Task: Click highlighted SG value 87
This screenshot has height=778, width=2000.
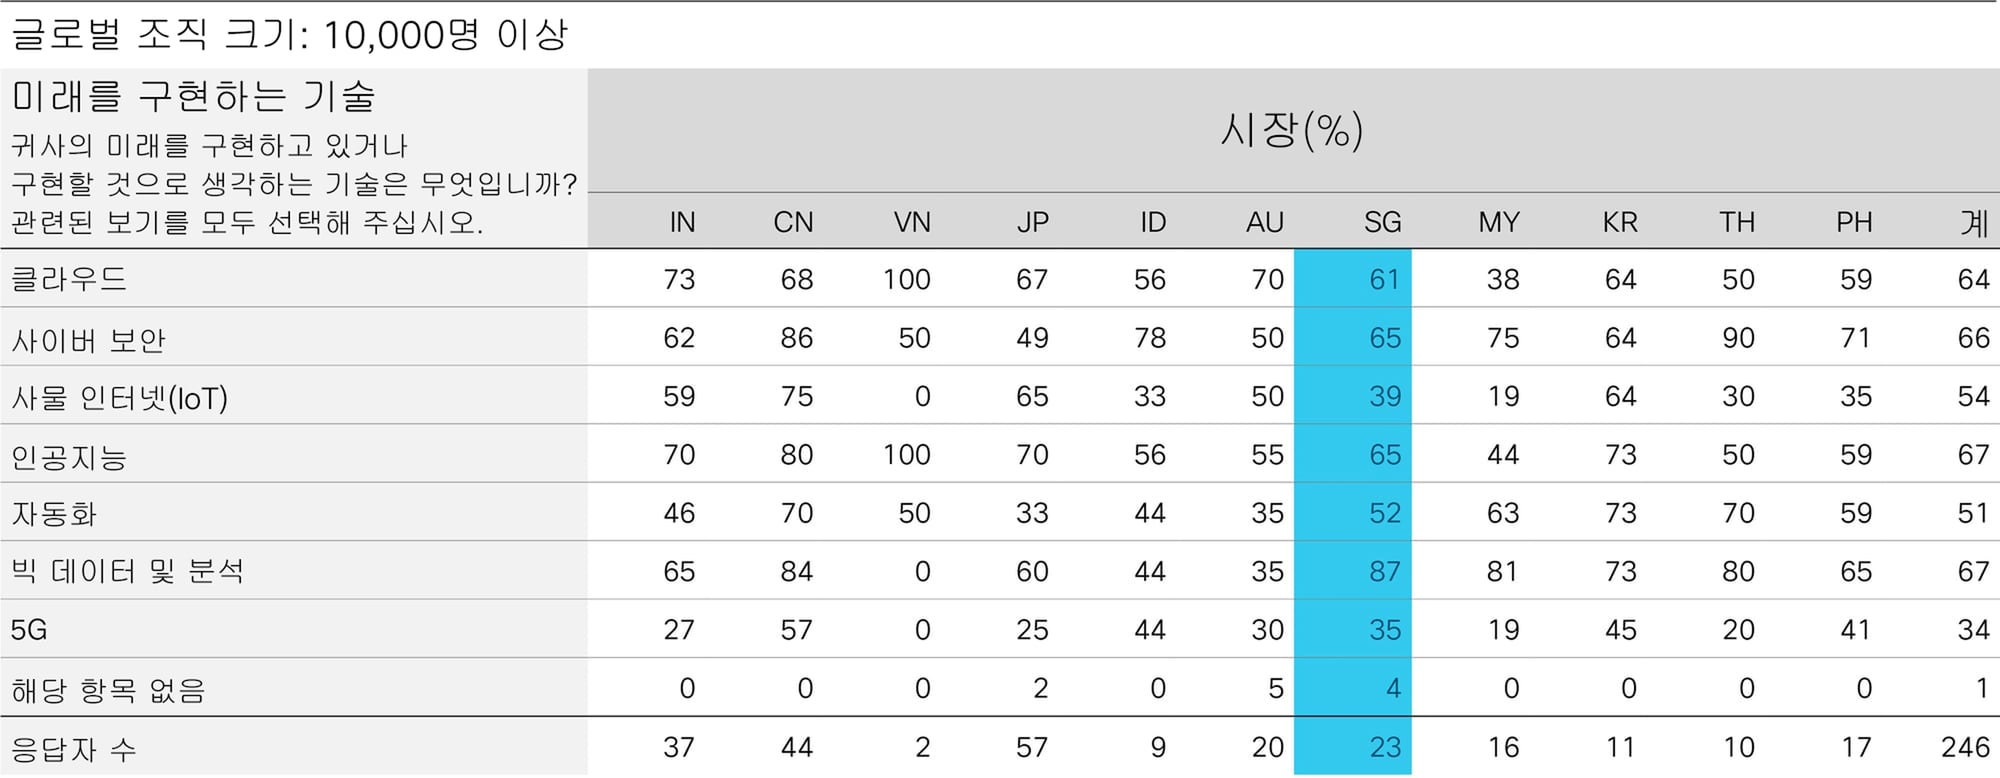Action: pyautogui.click(x=1384, y=572)
